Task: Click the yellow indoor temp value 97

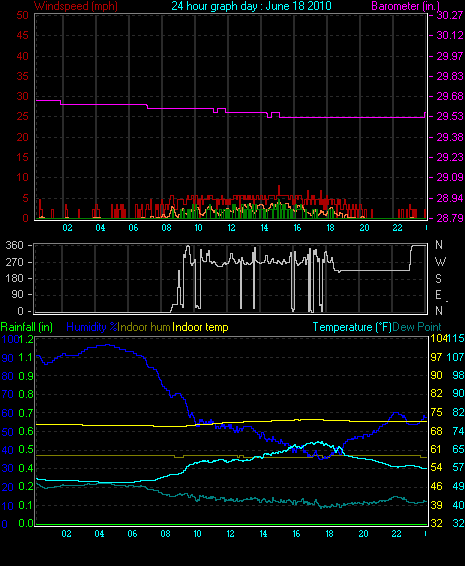Action: click(x=436, y=357)
